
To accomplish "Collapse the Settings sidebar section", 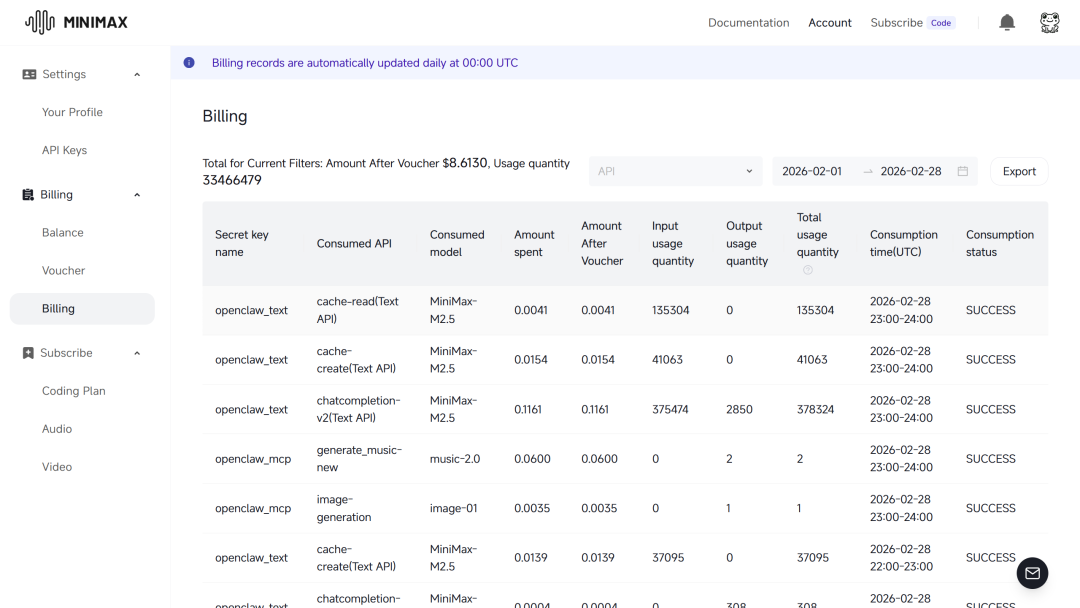I will pos(137,75).
